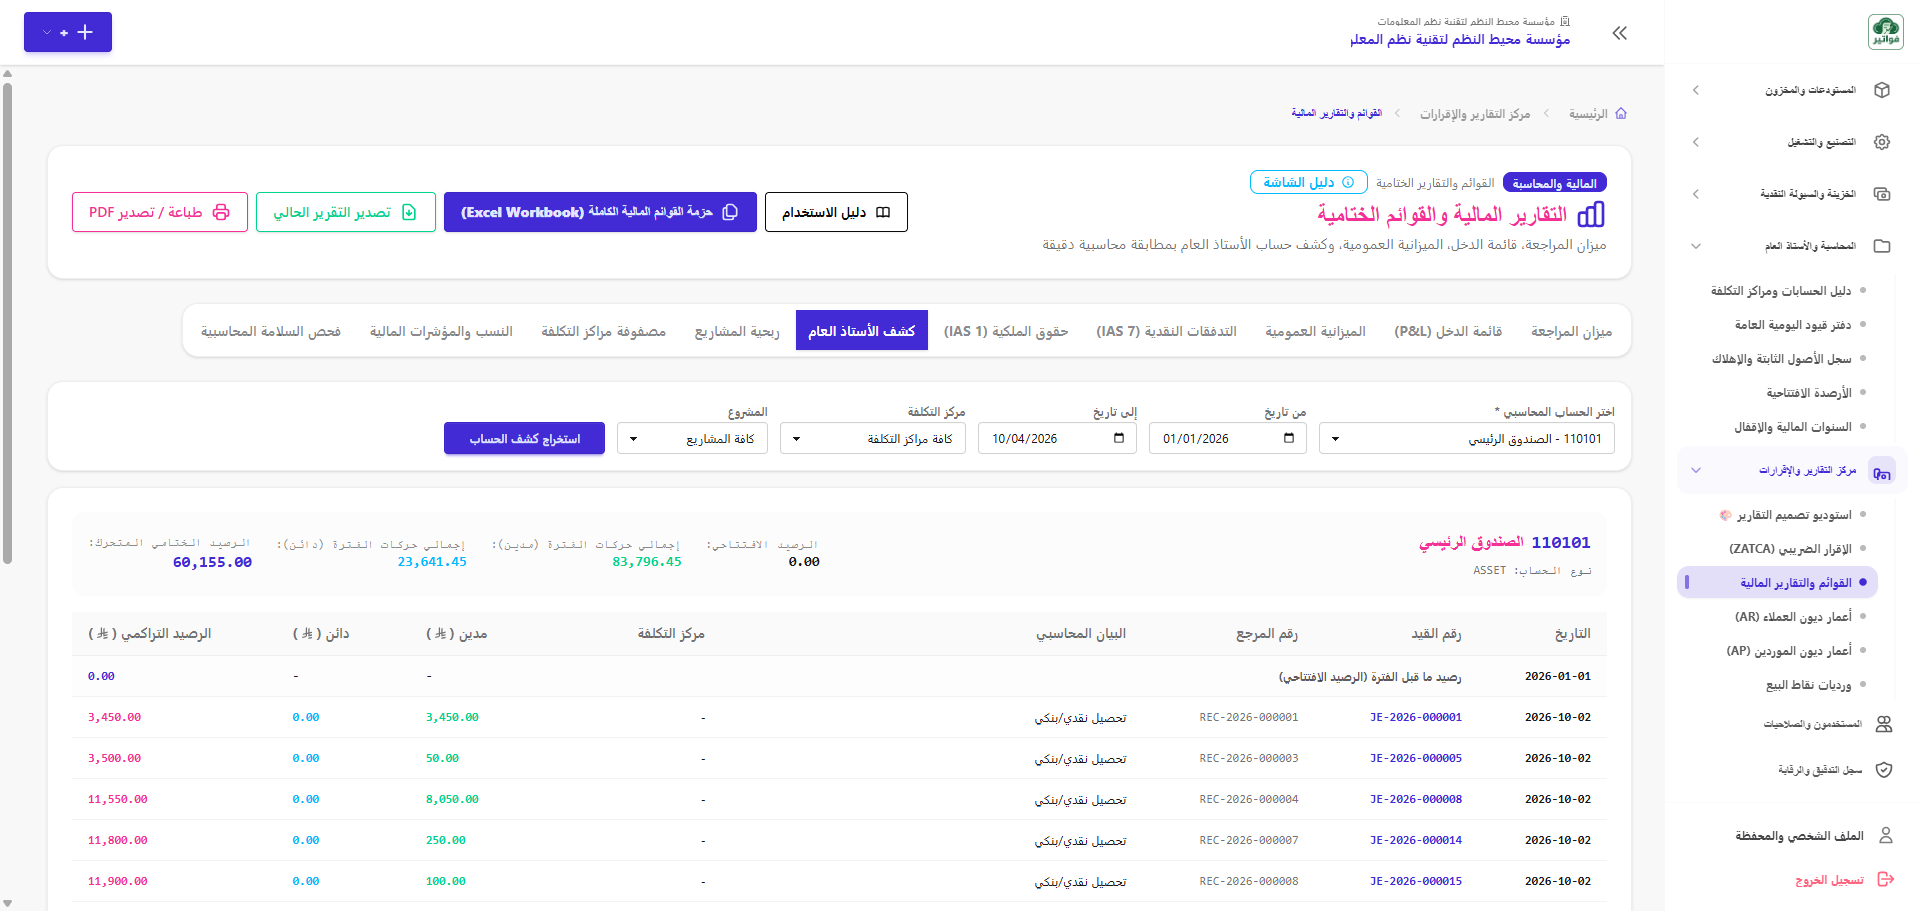Click export current report button
The height and width of the screenshot is (911, 1920).
pyautogui.click(x=345, y=212)
